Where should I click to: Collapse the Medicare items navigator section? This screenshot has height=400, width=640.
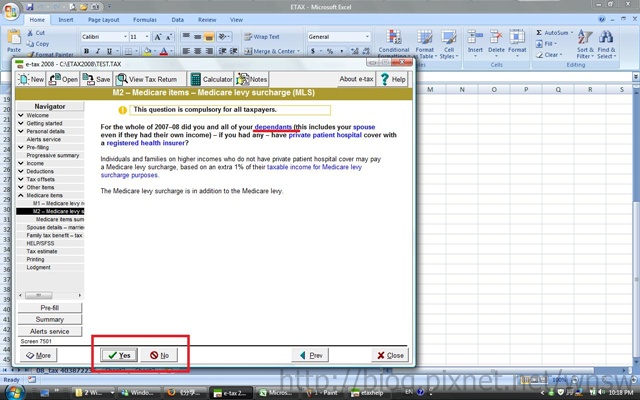(x=21, y=195)
